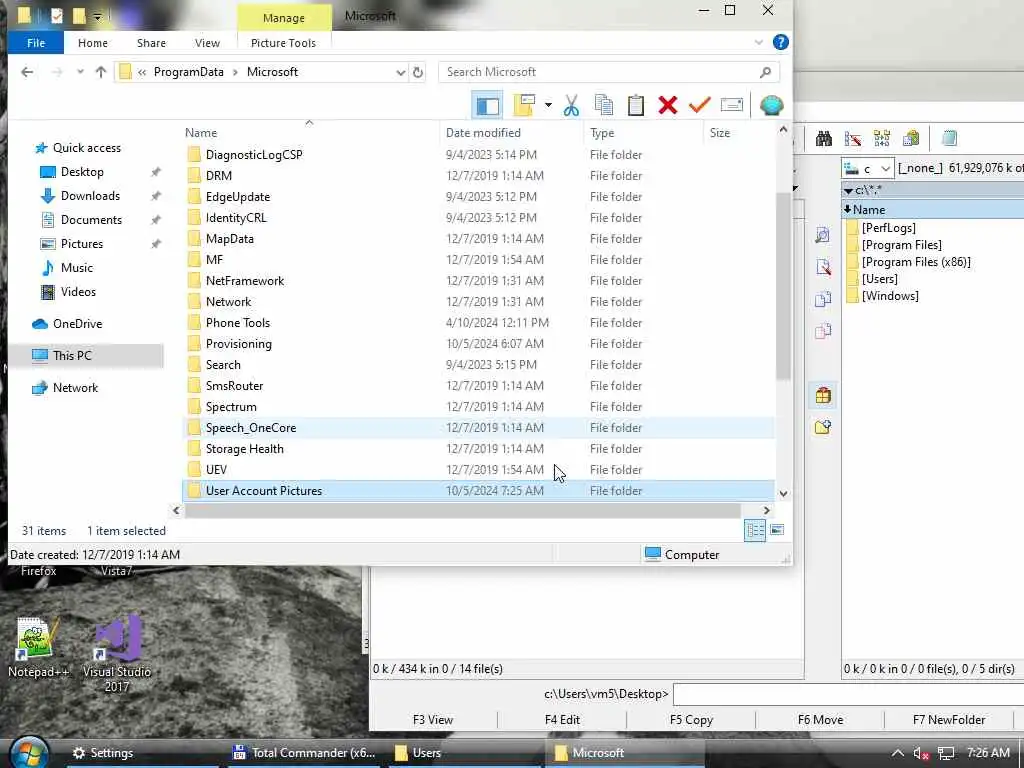1024x768 pixels.
Task: Switch to Details view toggle
Action: (755, 530)
